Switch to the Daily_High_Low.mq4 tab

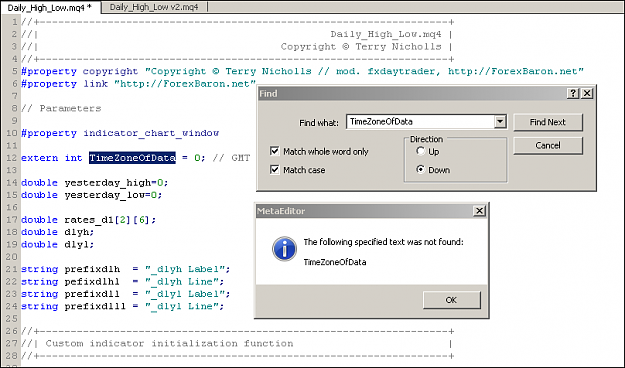tap(51, 7)
